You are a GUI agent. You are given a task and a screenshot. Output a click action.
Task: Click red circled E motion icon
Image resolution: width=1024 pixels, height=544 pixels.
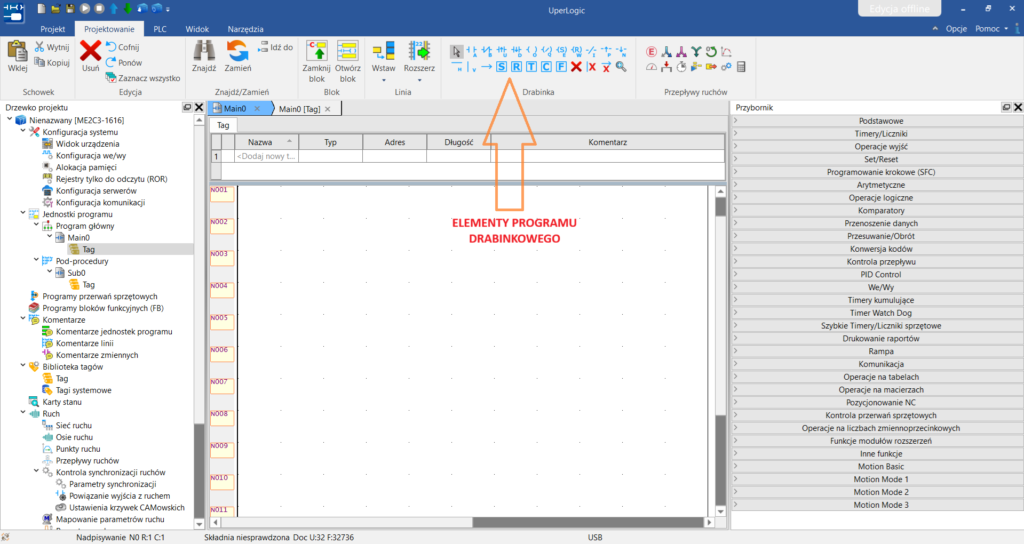click(x=651, y=52)
